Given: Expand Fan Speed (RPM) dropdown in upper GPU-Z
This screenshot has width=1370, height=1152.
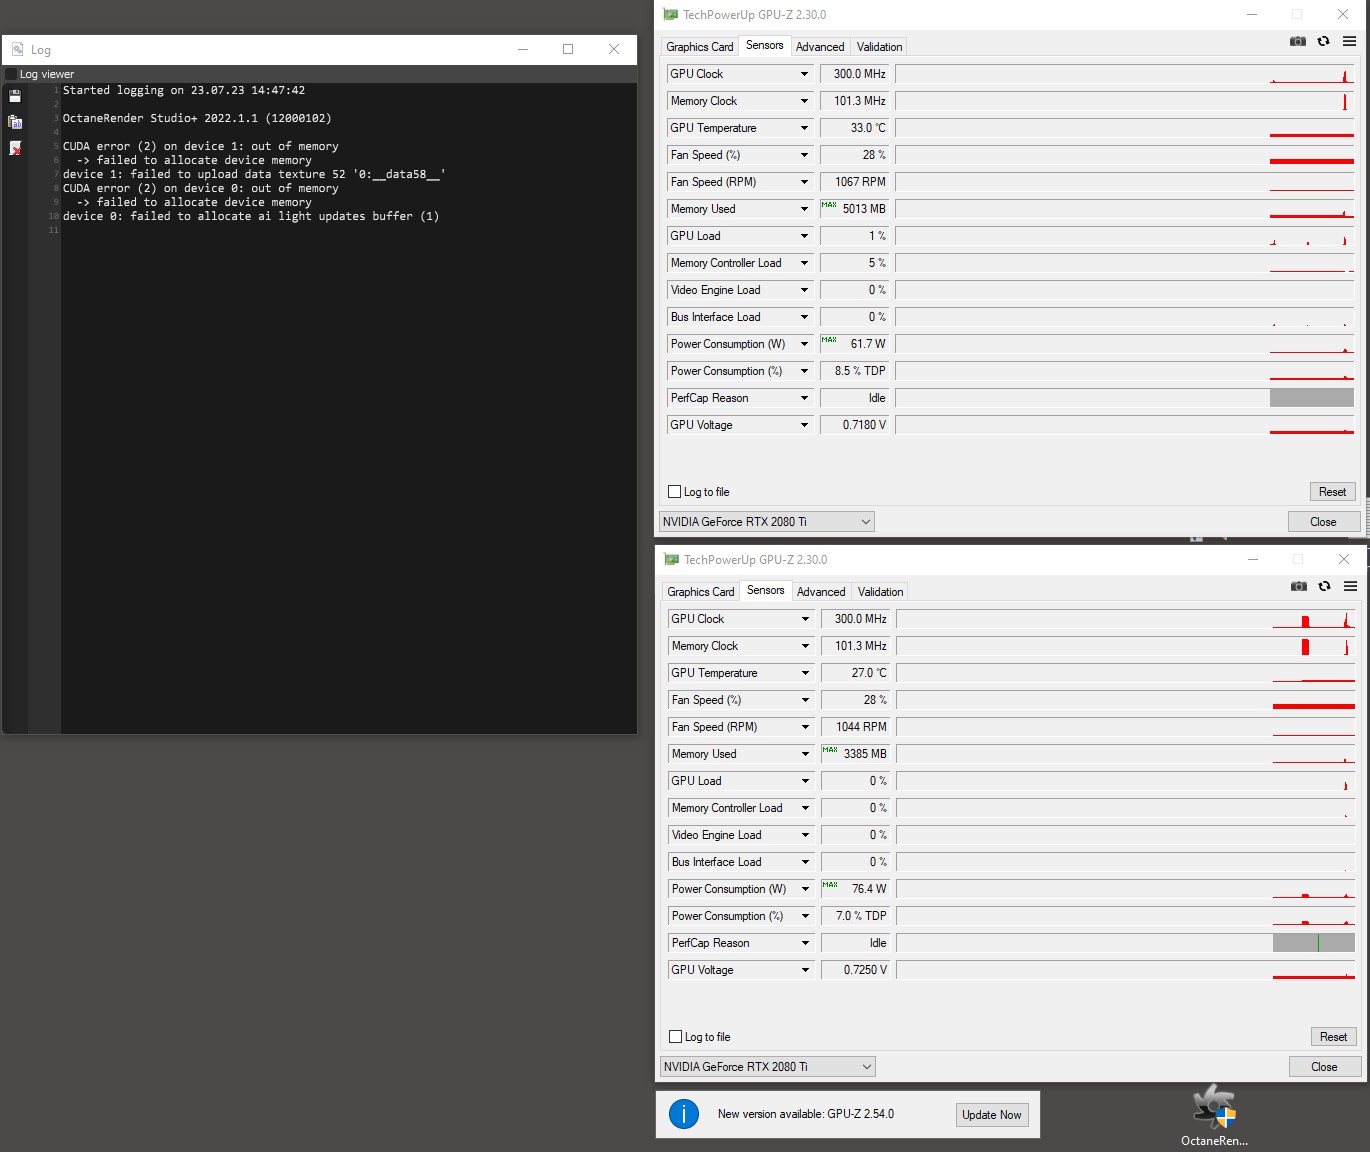Looking at the screenshot, I should pyautogui.click(x=804, y=182).
